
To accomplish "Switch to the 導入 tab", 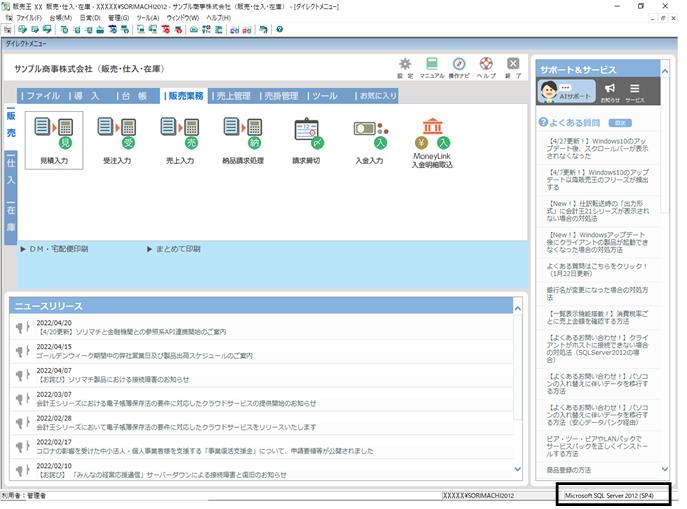I will point(86,96).
